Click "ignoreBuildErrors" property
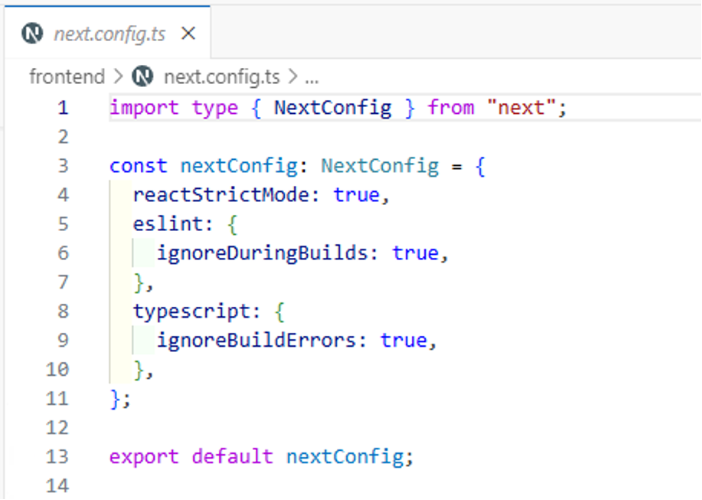This screenshot has width=702, height=500. 257,341
